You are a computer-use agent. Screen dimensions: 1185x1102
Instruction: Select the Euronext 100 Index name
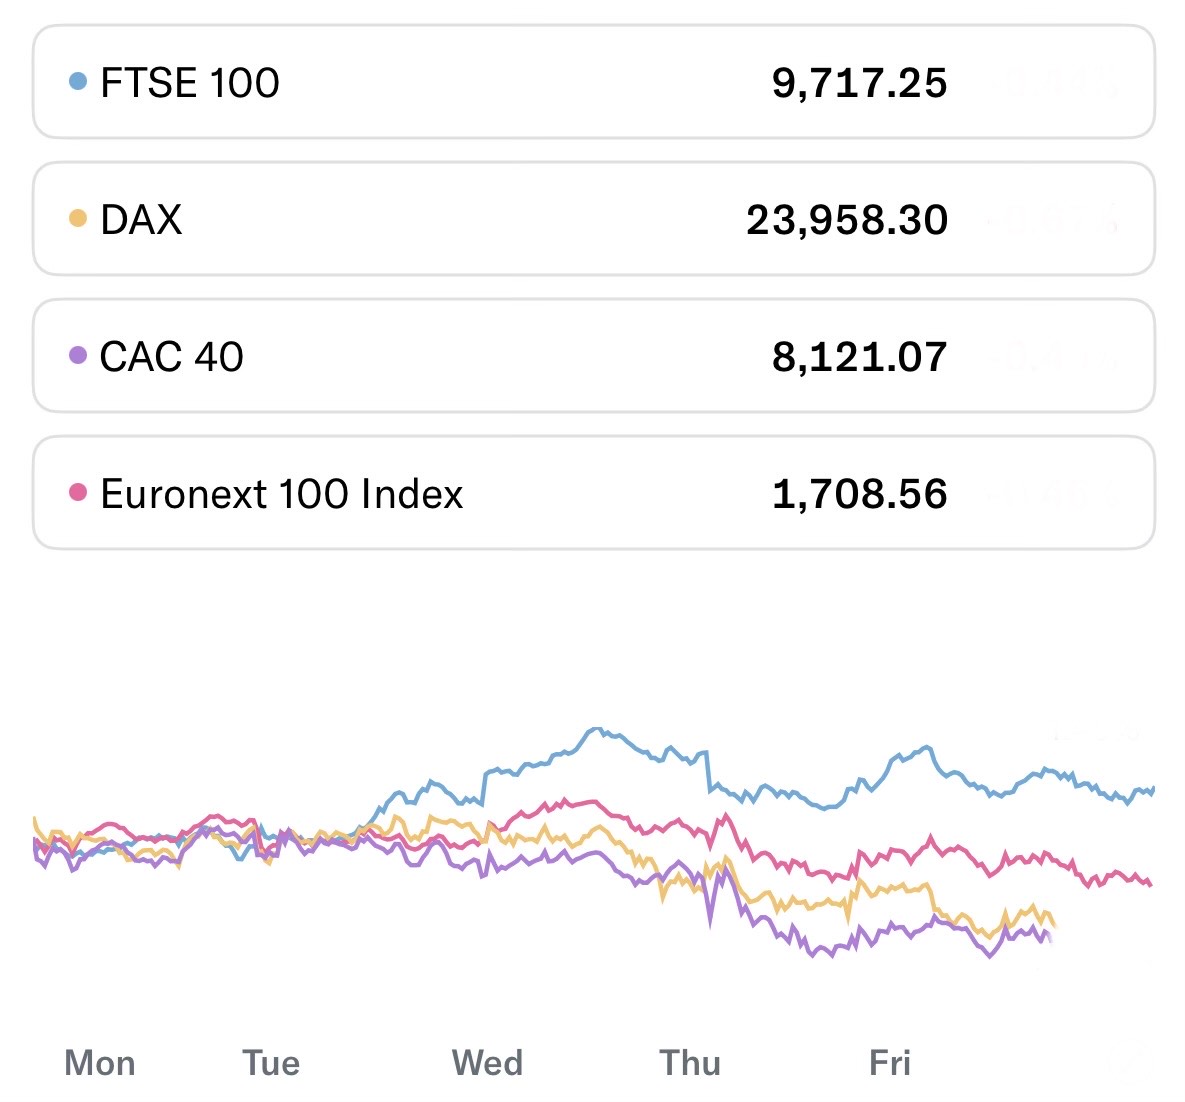pos(281,494)
